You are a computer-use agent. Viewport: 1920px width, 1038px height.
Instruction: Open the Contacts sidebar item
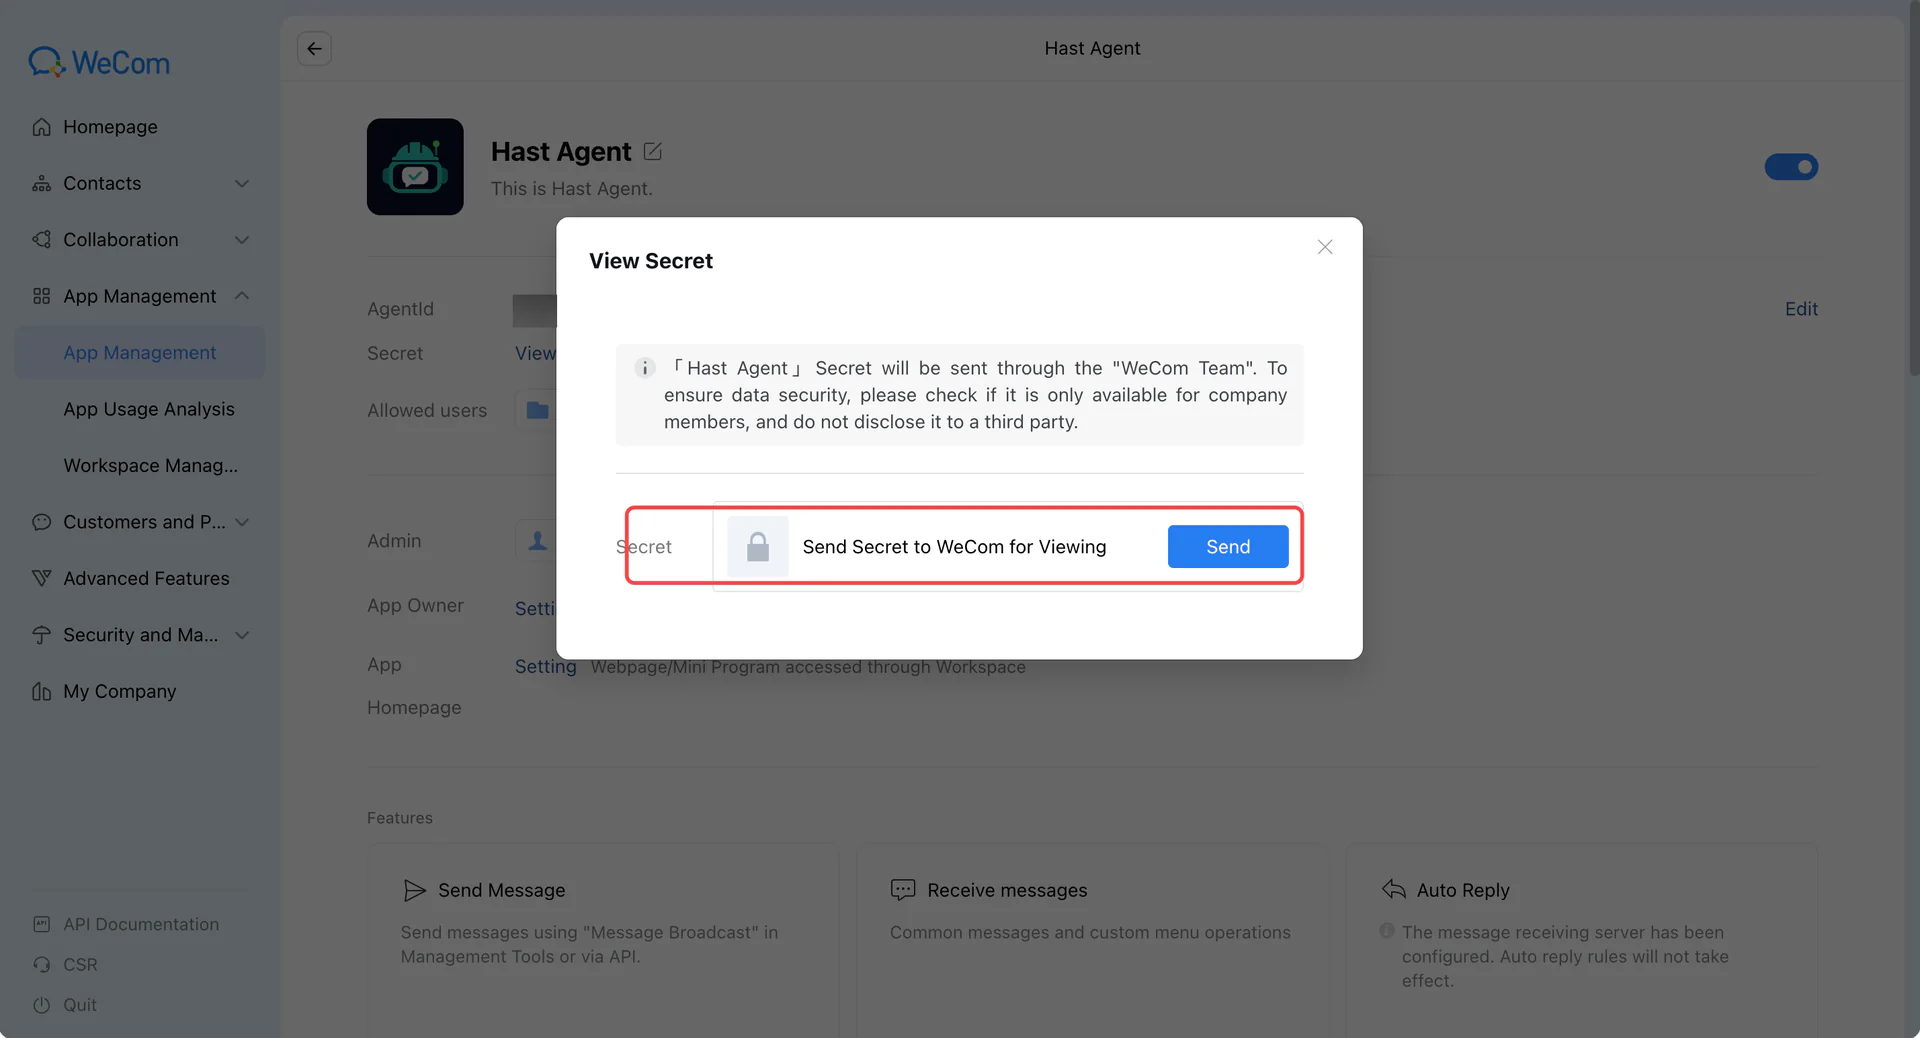tap(140, 183)
